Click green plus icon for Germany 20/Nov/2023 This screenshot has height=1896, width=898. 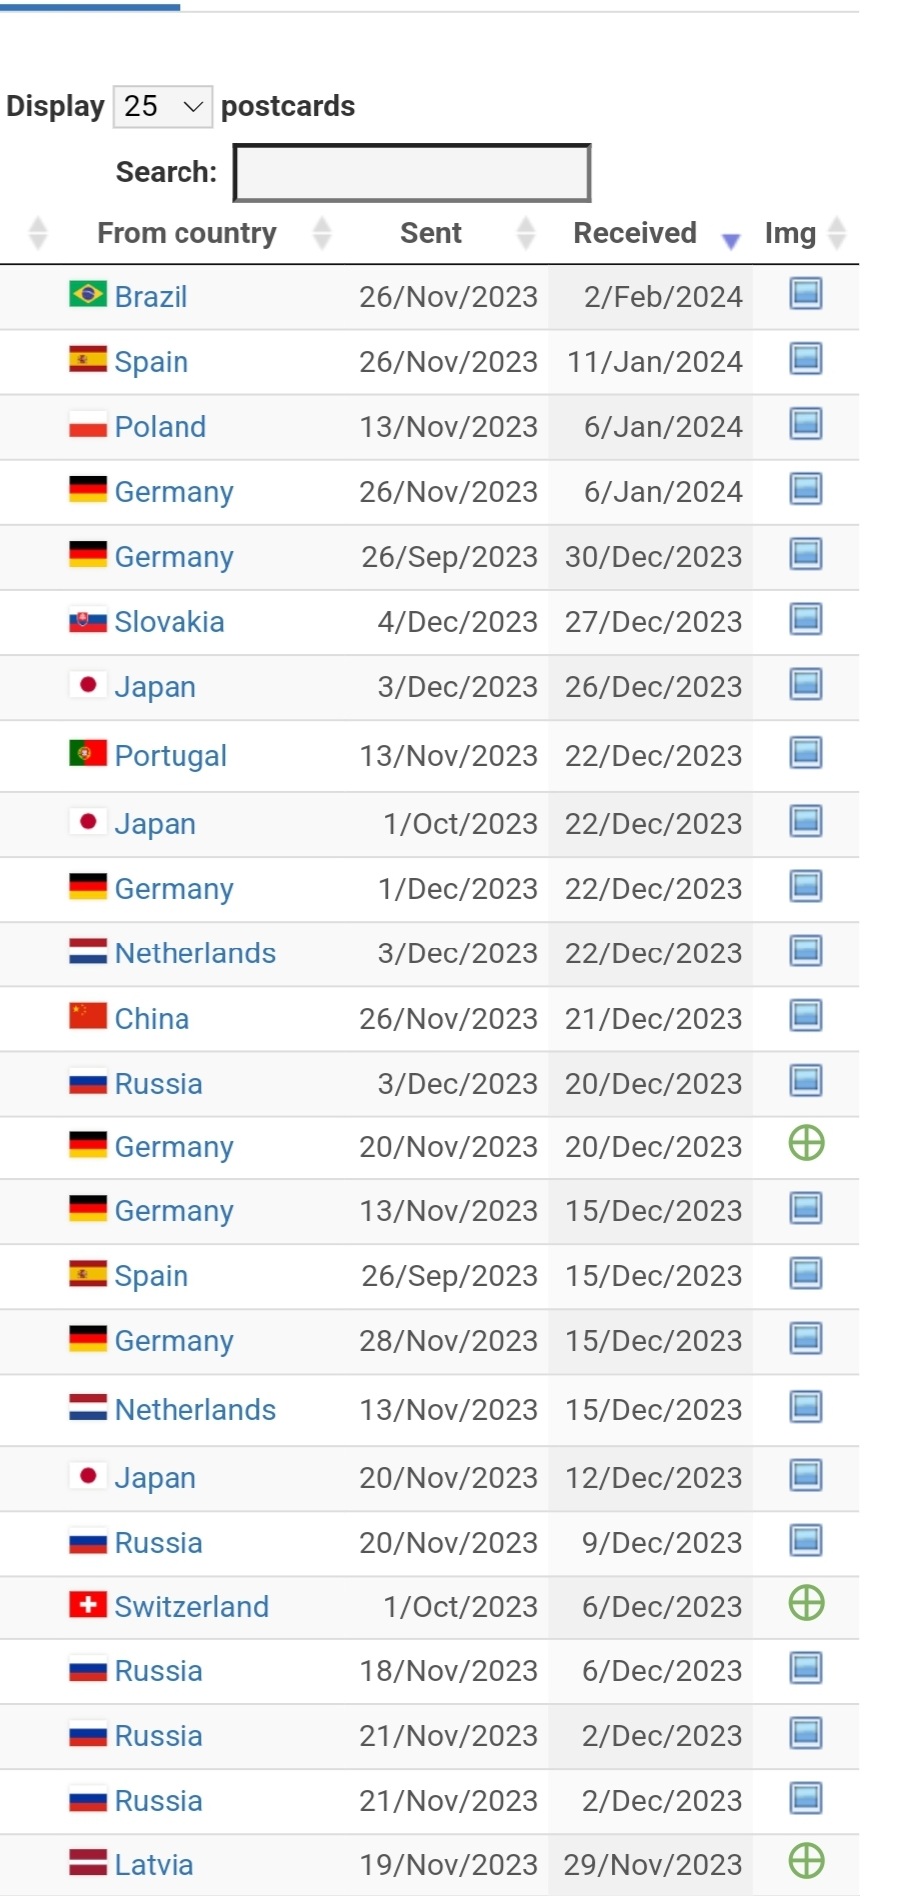pyautogui.click(x=806, y=1143)
